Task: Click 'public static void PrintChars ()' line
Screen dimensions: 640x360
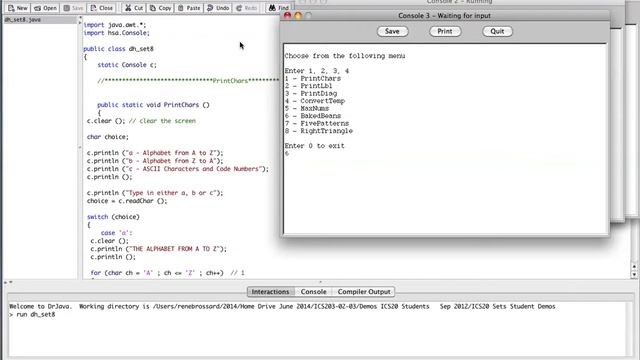Action: tap(153, 105)
